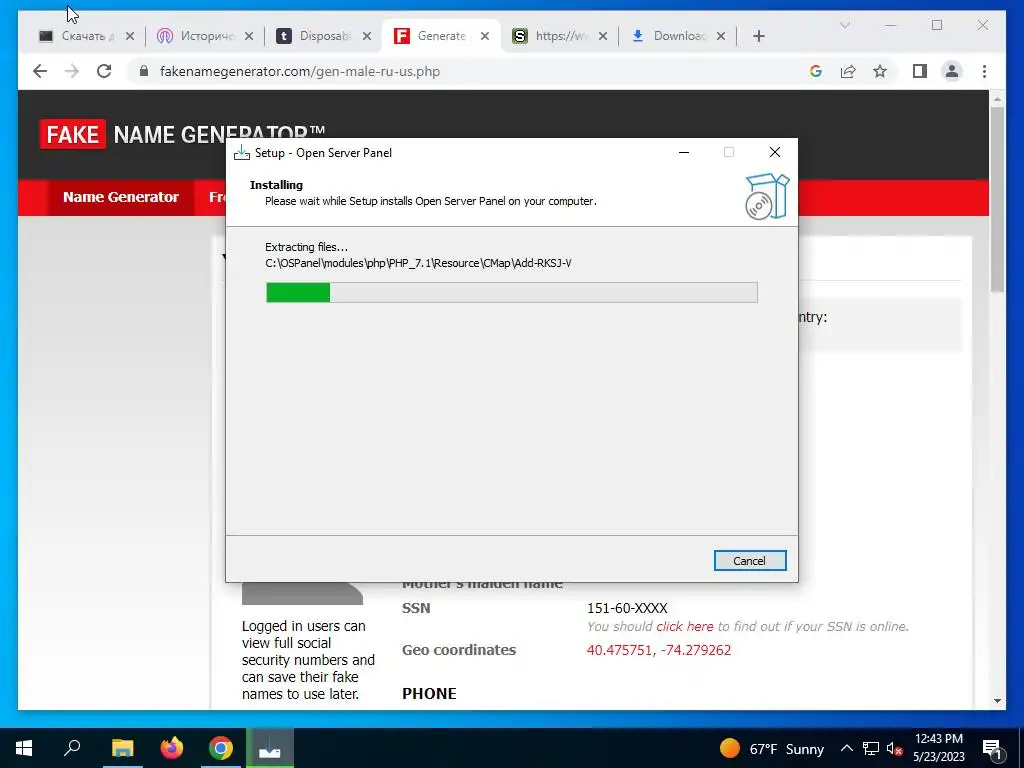Share this page via address bar icon
Viewport: 1024px width, 768px height.
(848, 71)
